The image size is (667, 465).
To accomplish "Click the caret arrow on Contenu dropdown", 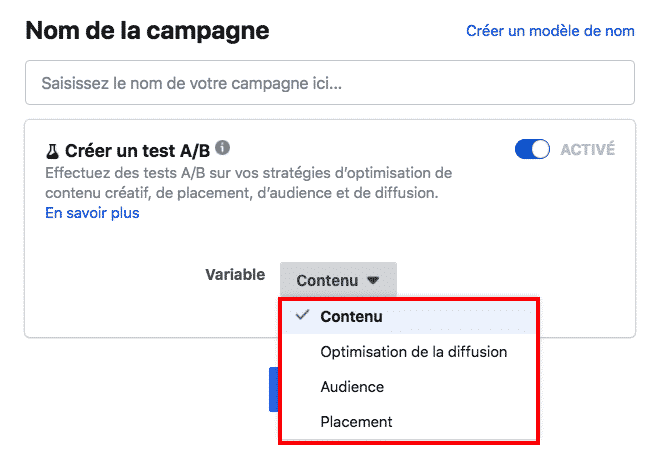I will click(373, 280).
